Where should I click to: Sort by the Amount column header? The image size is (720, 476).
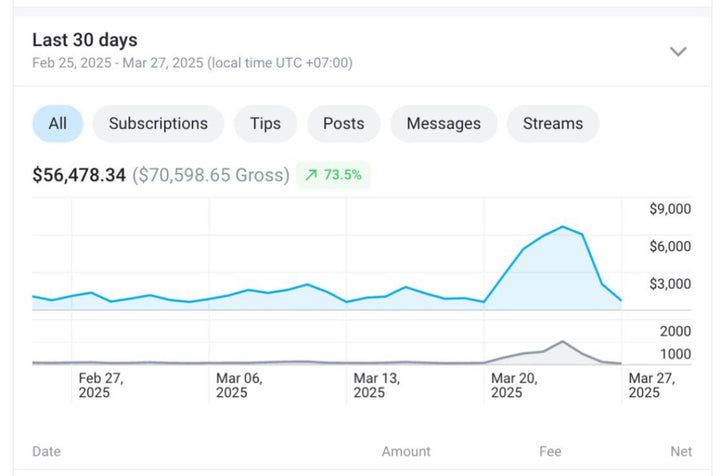coord(406,452)
